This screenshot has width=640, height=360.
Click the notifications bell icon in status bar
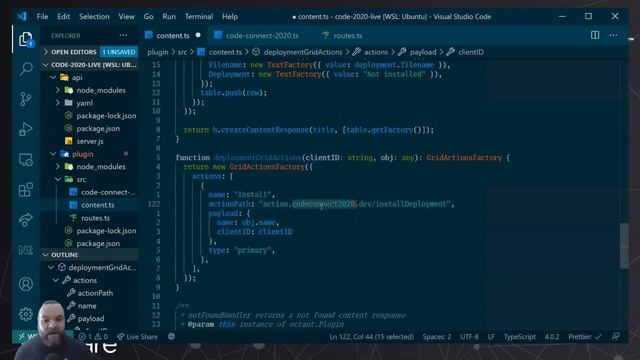616,337
